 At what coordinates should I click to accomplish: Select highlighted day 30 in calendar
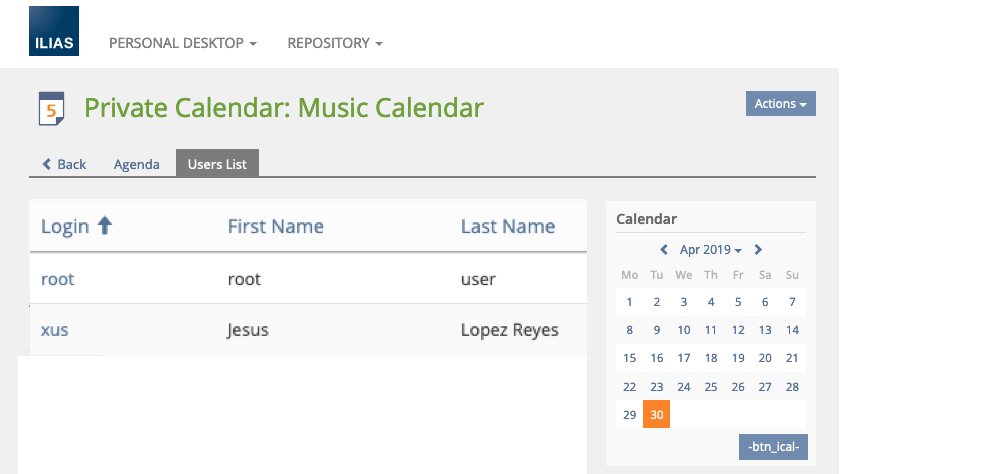click(x=657, y=414)
